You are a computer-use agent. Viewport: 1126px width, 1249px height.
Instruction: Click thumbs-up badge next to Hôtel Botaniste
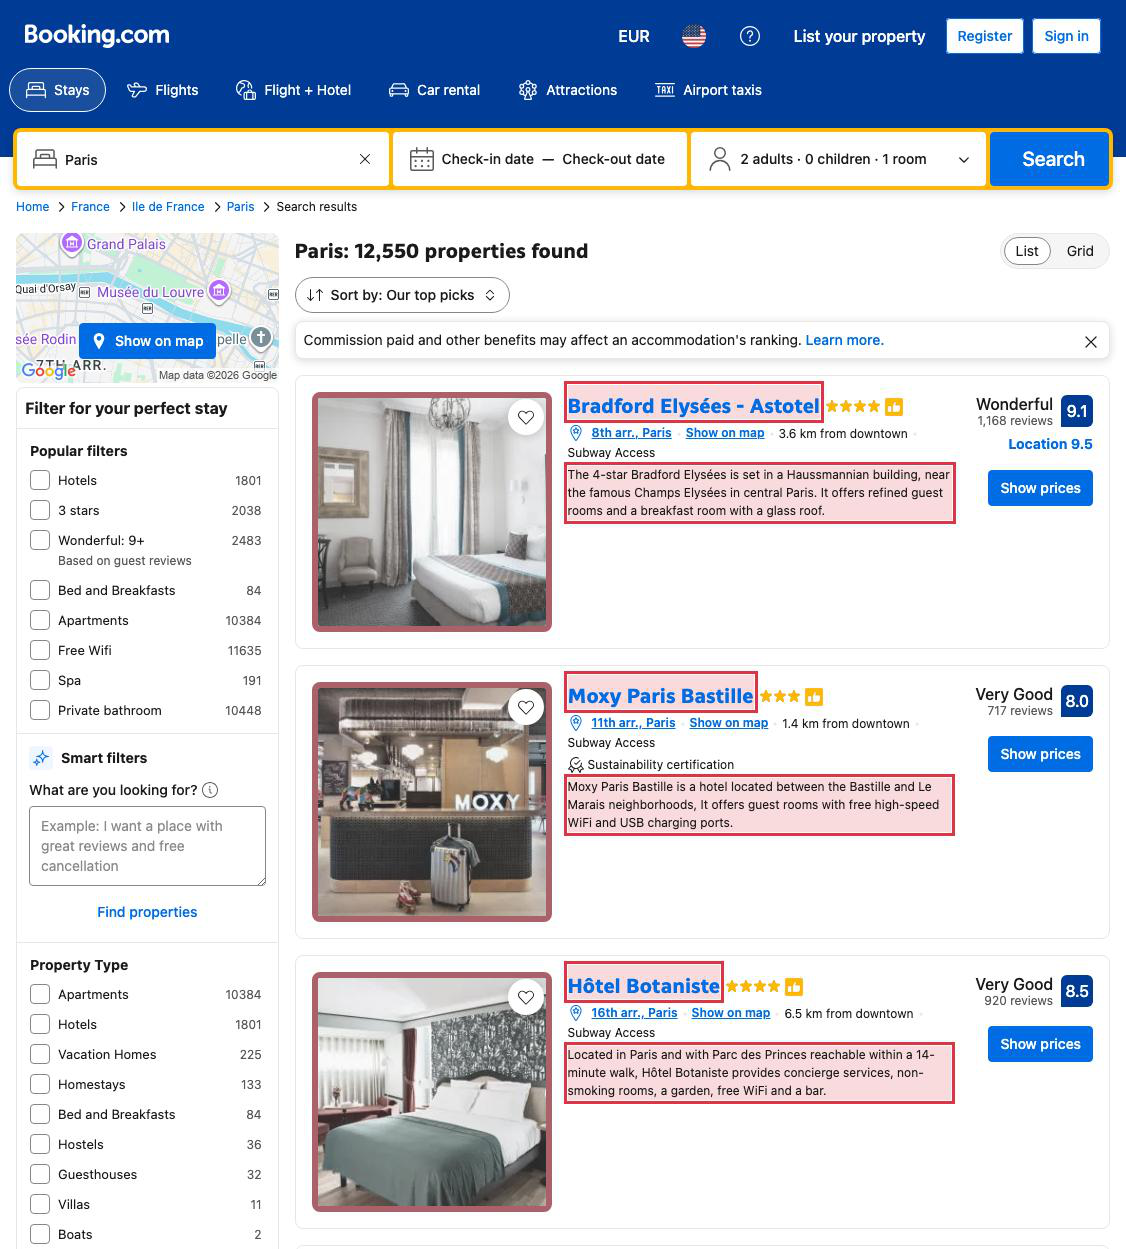[794, 987]
